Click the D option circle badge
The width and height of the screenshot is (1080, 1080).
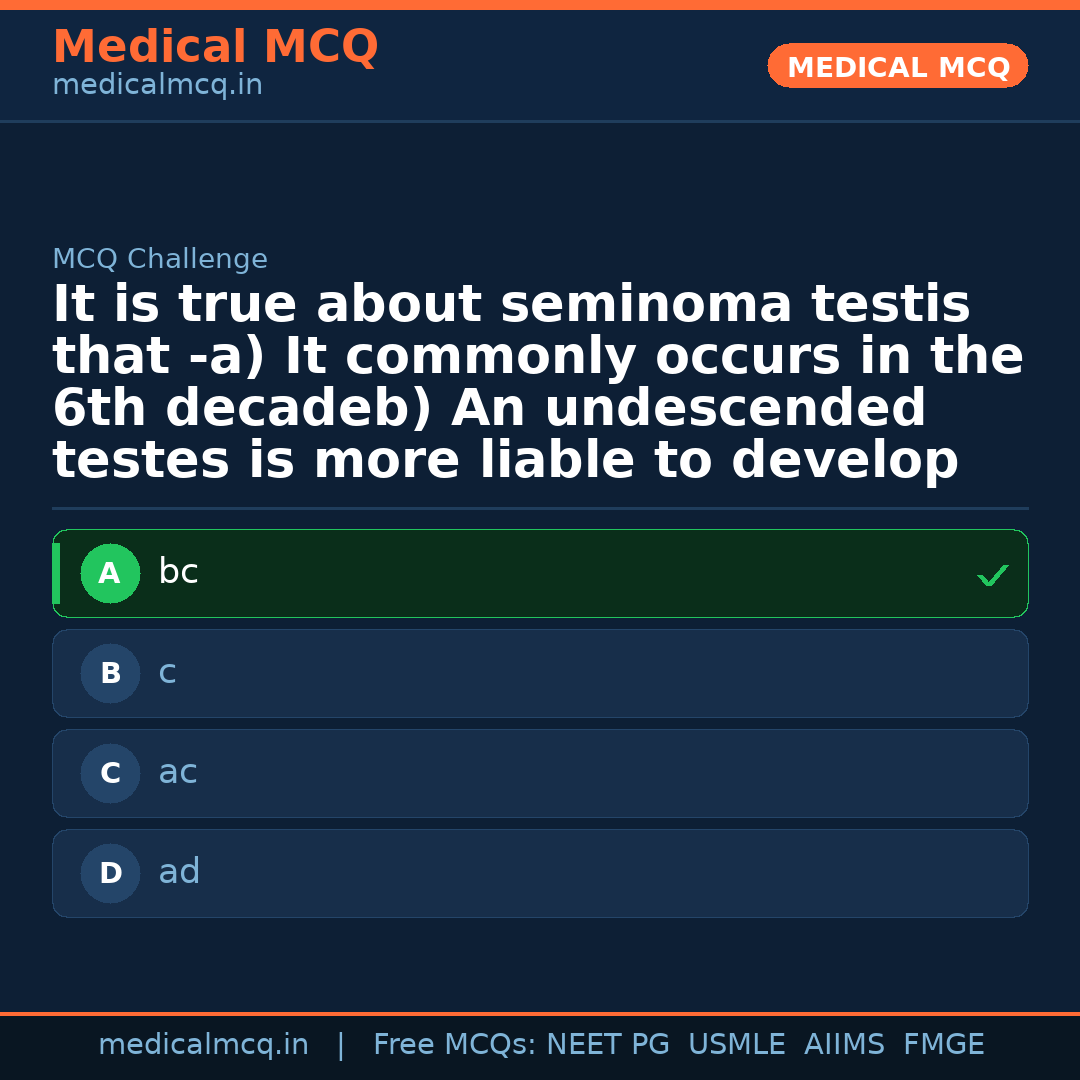(x=110, y=874)
